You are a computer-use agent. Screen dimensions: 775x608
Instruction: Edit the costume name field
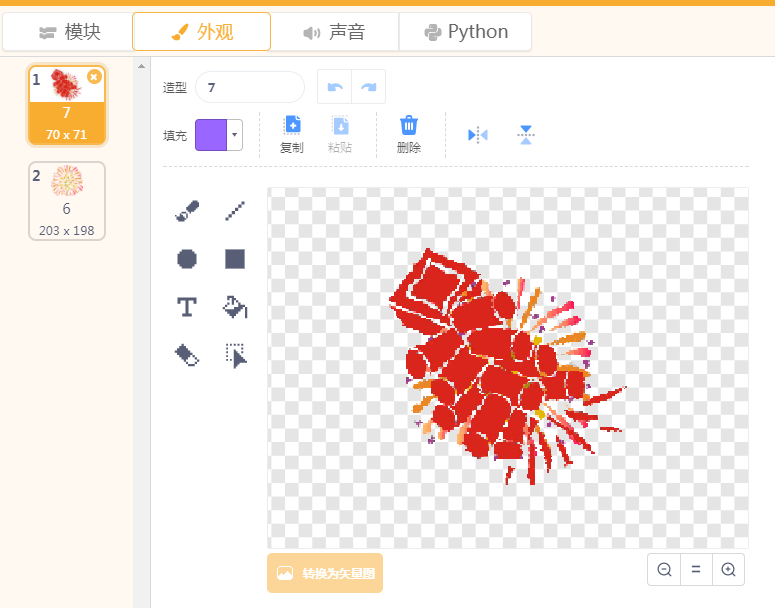tap(250, 87)
